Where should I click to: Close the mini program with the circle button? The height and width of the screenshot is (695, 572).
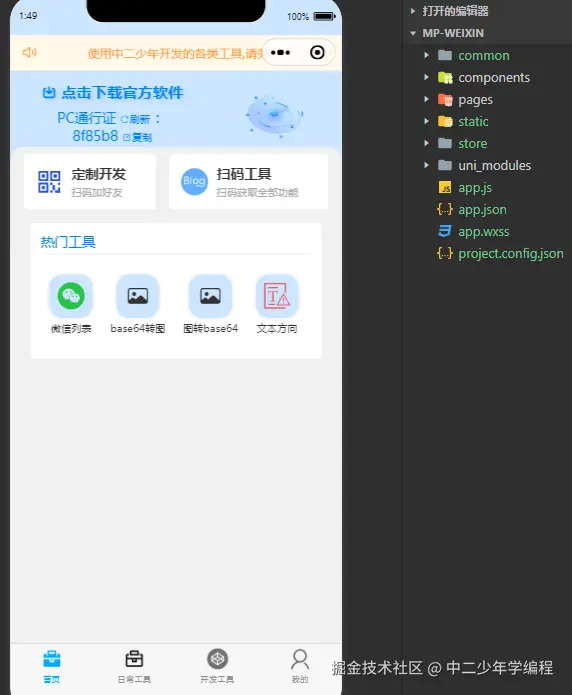[x=317, y=52]
